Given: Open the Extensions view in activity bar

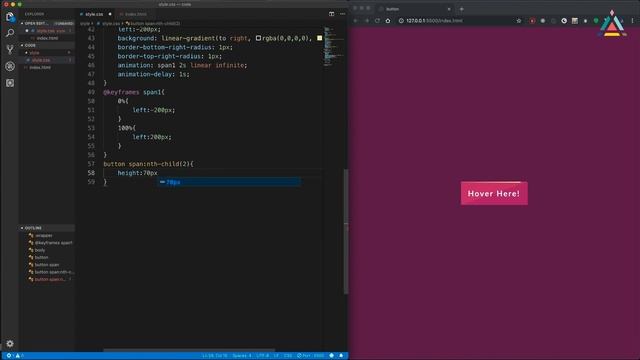Looking at the screenshot, I should tap(10, 83).
